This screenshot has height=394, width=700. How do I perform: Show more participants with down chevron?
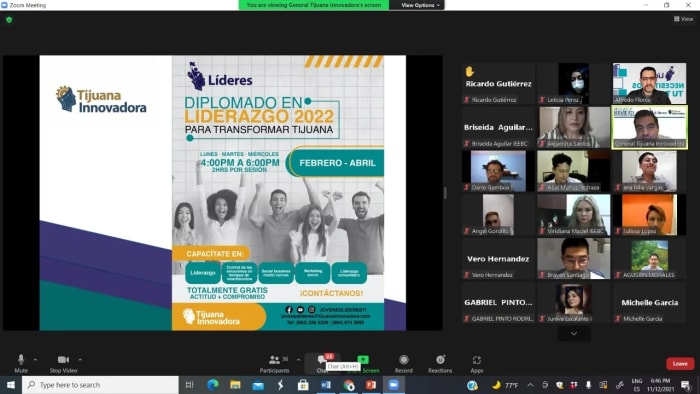pyautogui.click(x=574, y=333)
